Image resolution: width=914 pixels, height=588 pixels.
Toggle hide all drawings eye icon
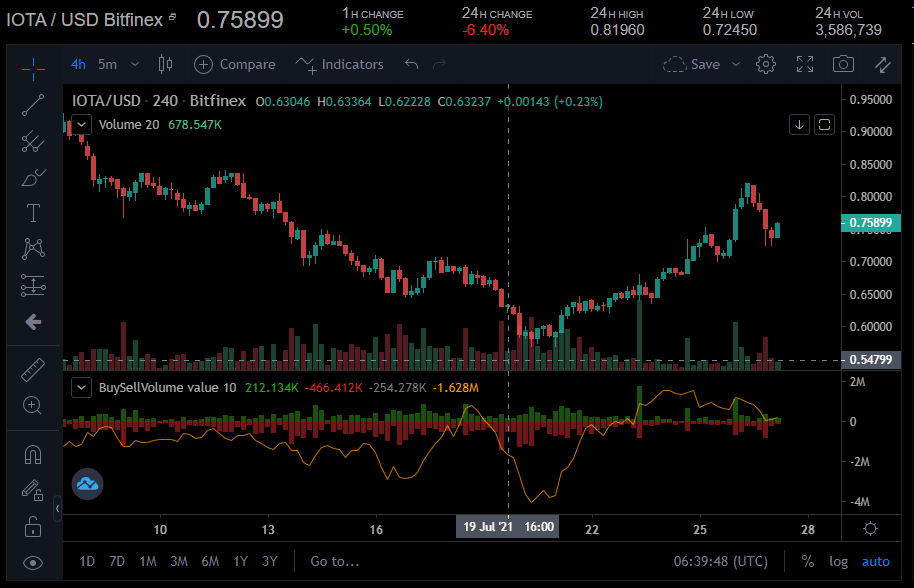click(x=33, y=562)
